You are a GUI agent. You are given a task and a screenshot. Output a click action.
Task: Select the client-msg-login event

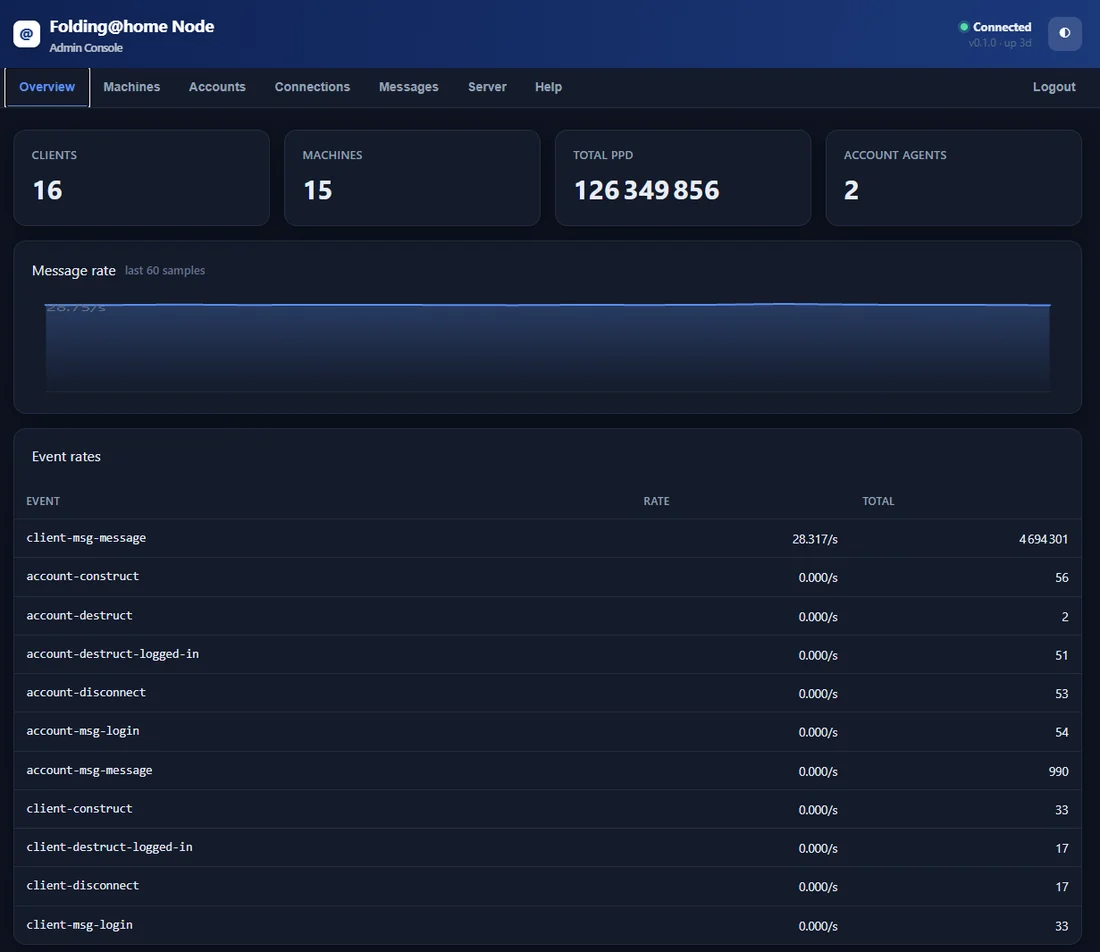(x=79, y=925)
